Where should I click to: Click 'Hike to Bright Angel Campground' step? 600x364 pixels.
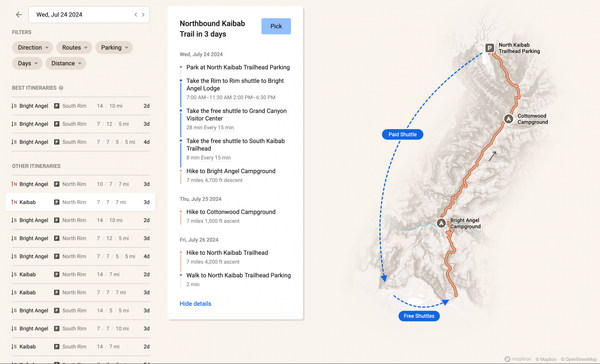(231, 171)
